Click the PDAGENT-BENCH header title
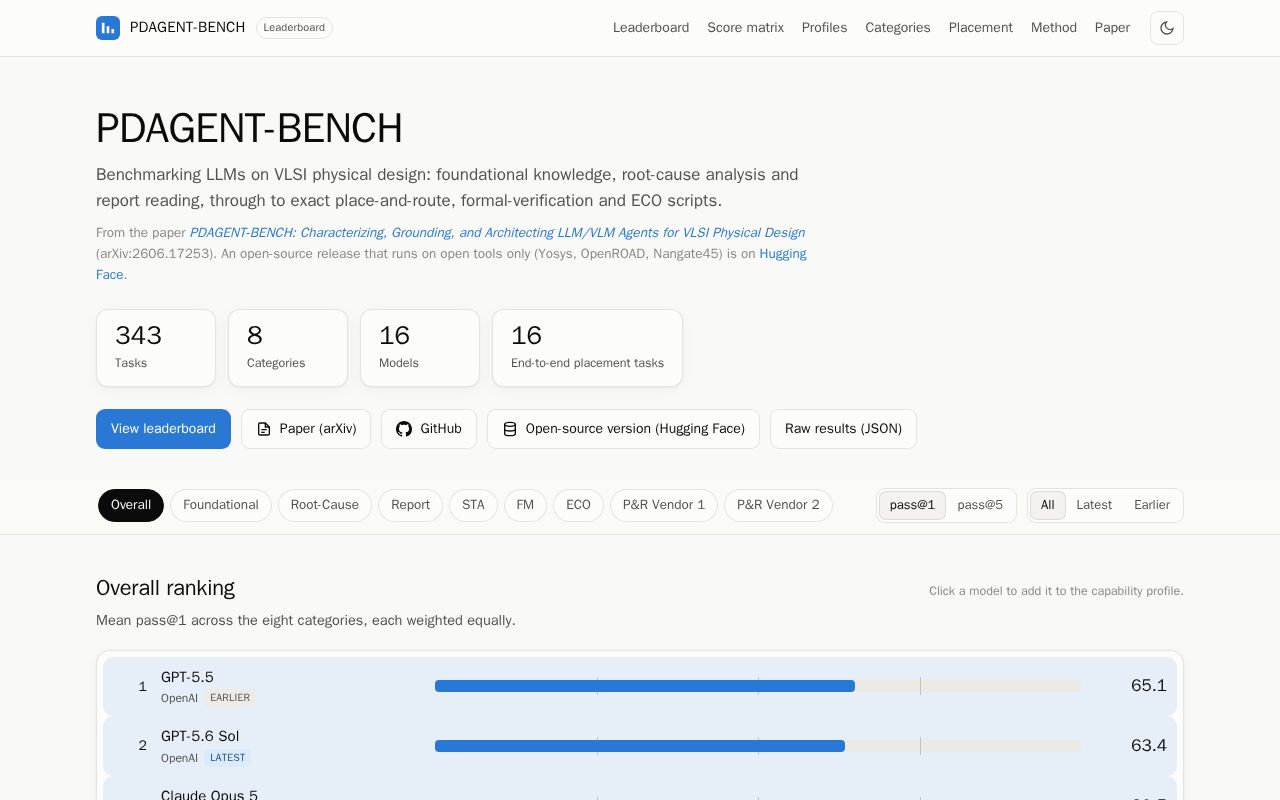1280x800 pixels. (187, 28)
